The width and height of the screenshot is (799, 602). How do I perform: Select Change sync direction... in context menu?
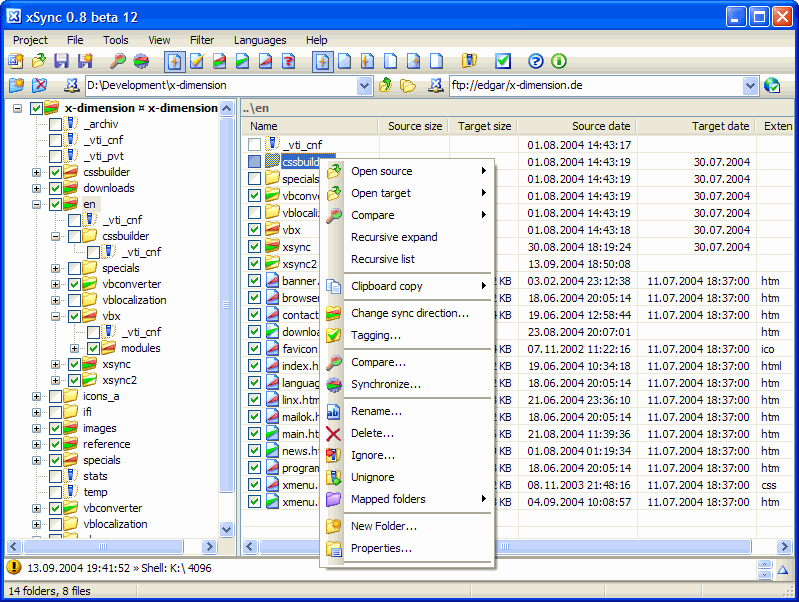click(410, 313)
